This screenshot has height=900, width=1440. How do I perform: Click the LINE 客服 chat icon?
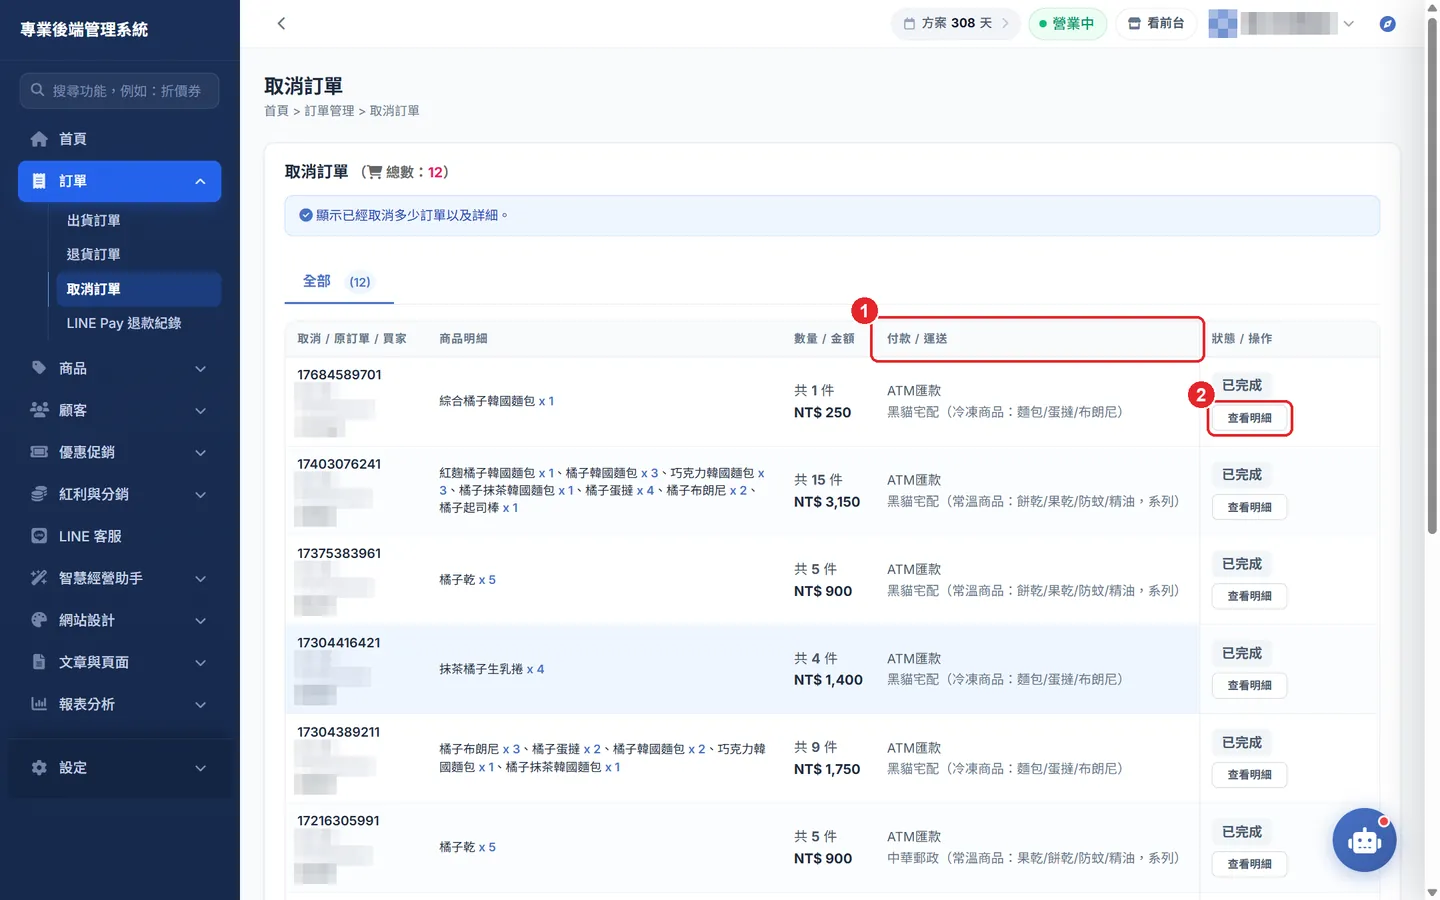(x=39, y=536)
